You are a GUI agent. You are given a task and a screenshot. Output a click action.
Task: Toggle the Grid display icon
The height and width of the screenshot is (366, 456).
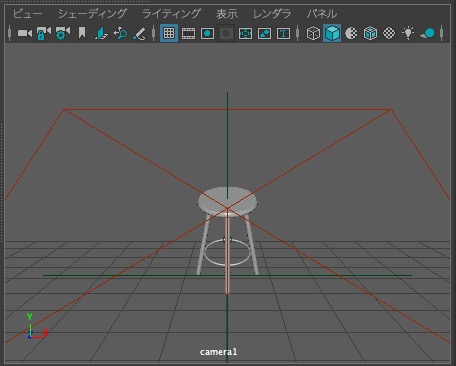pos(169,33)
